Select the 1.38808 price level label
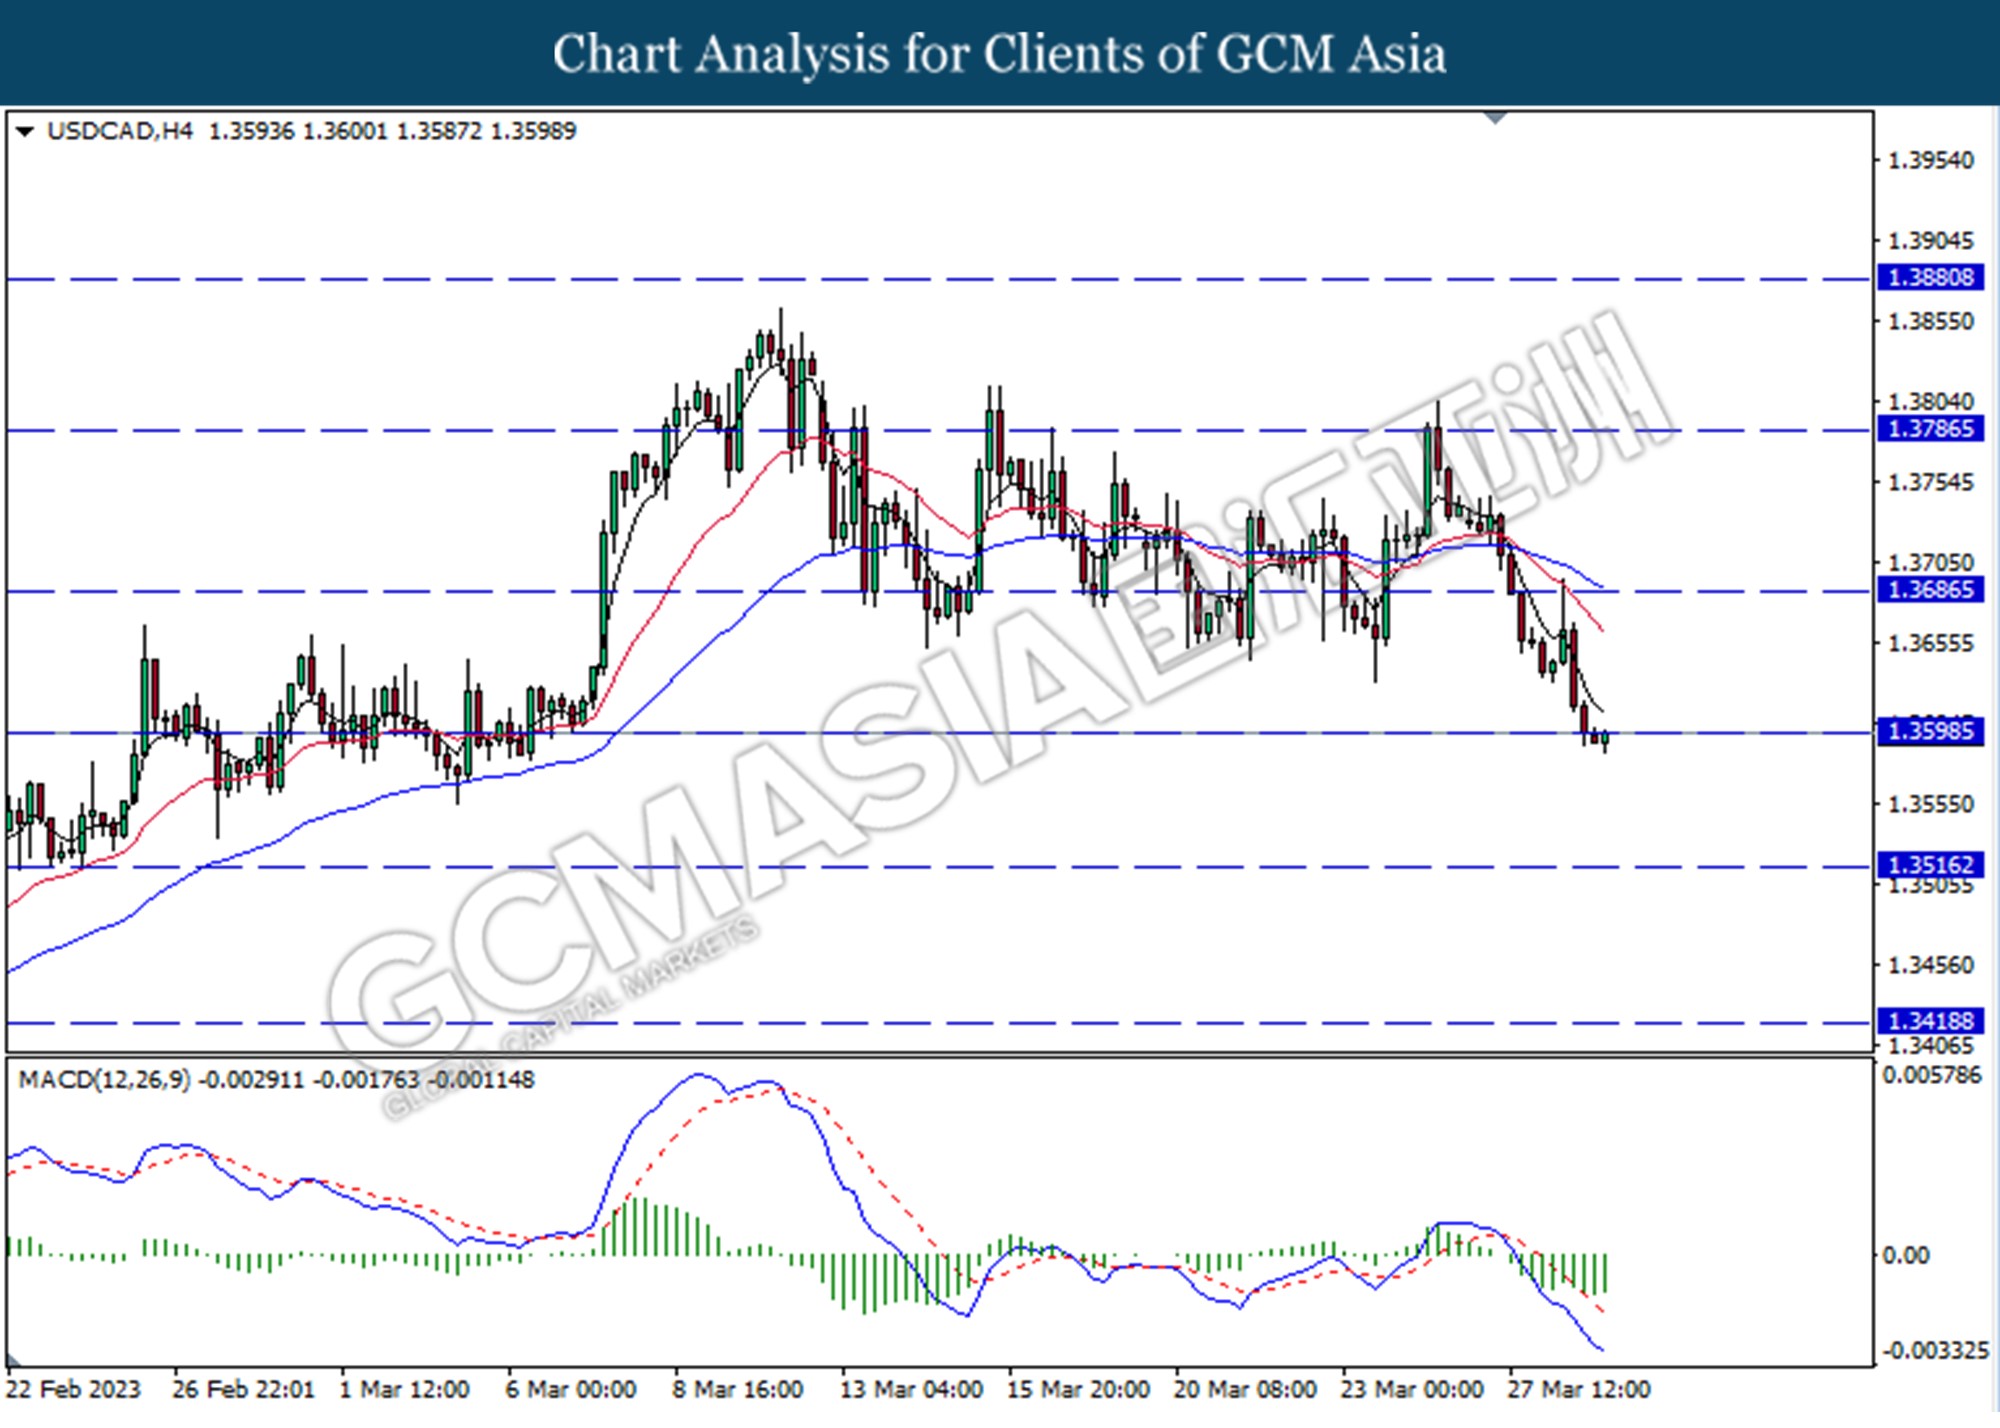This screenshot has height=1428, width=2000. (x=1930, y=277)
